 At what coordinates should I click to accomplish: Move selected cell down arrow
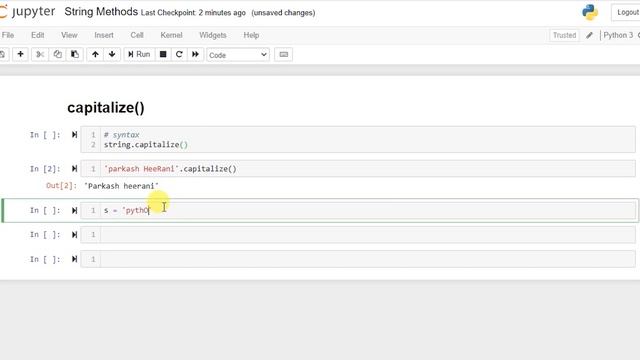(112, 54)
